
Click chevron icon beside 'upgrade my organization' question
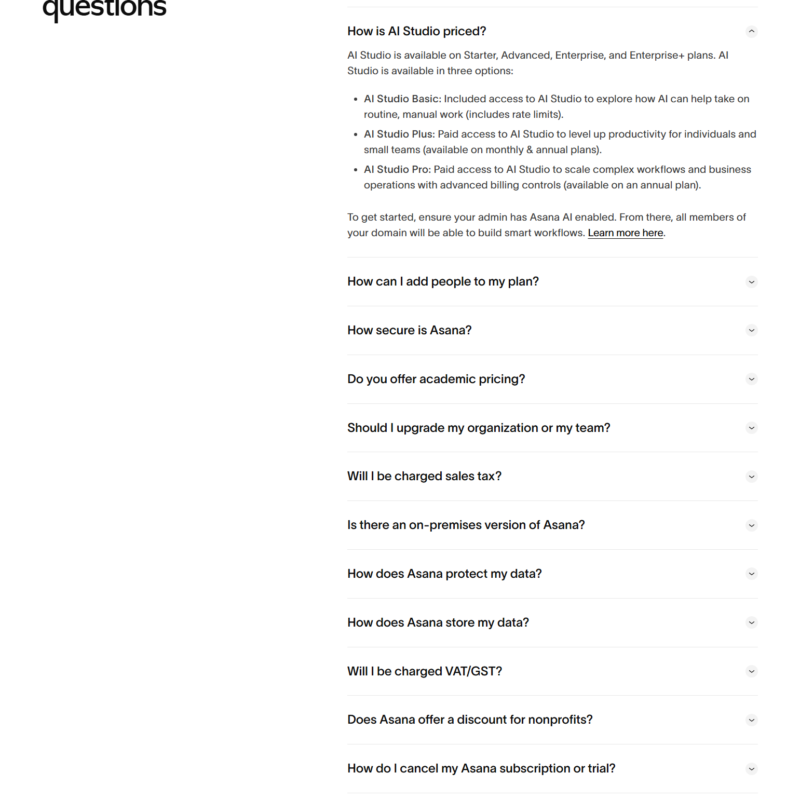click(x=752, y=428)
